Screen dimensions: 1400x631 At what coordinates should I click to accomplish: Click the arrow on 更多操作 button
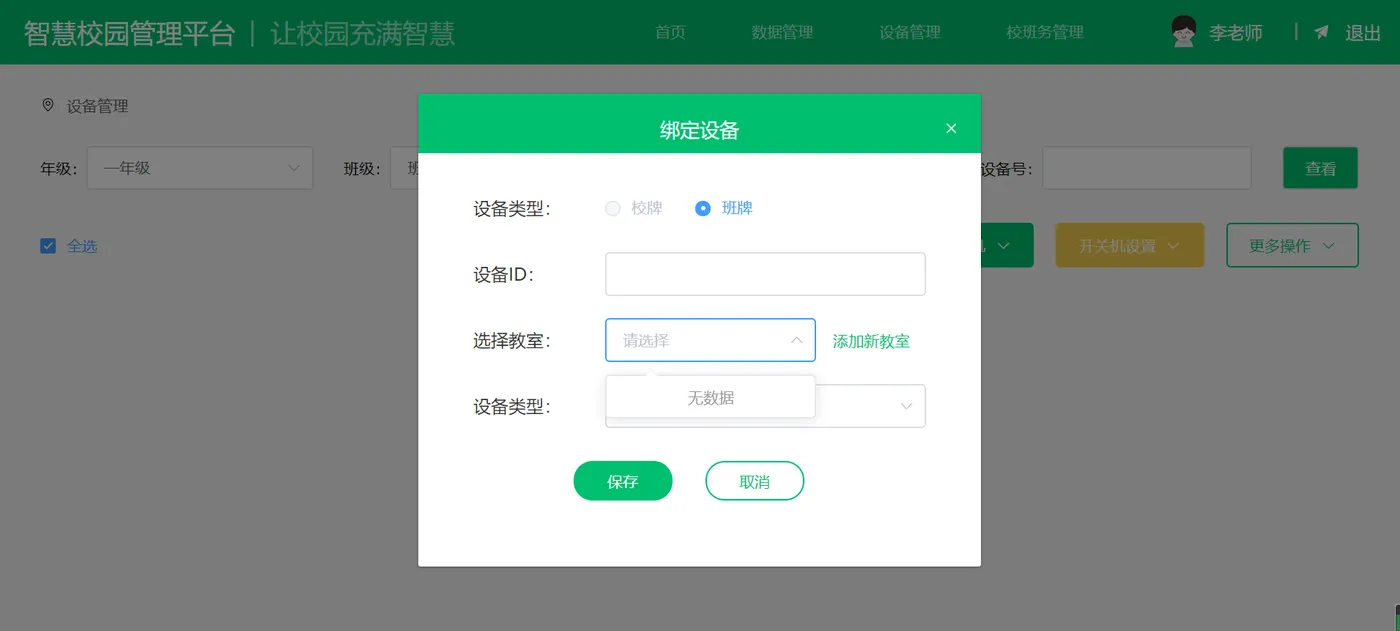tap(1328, 246)
